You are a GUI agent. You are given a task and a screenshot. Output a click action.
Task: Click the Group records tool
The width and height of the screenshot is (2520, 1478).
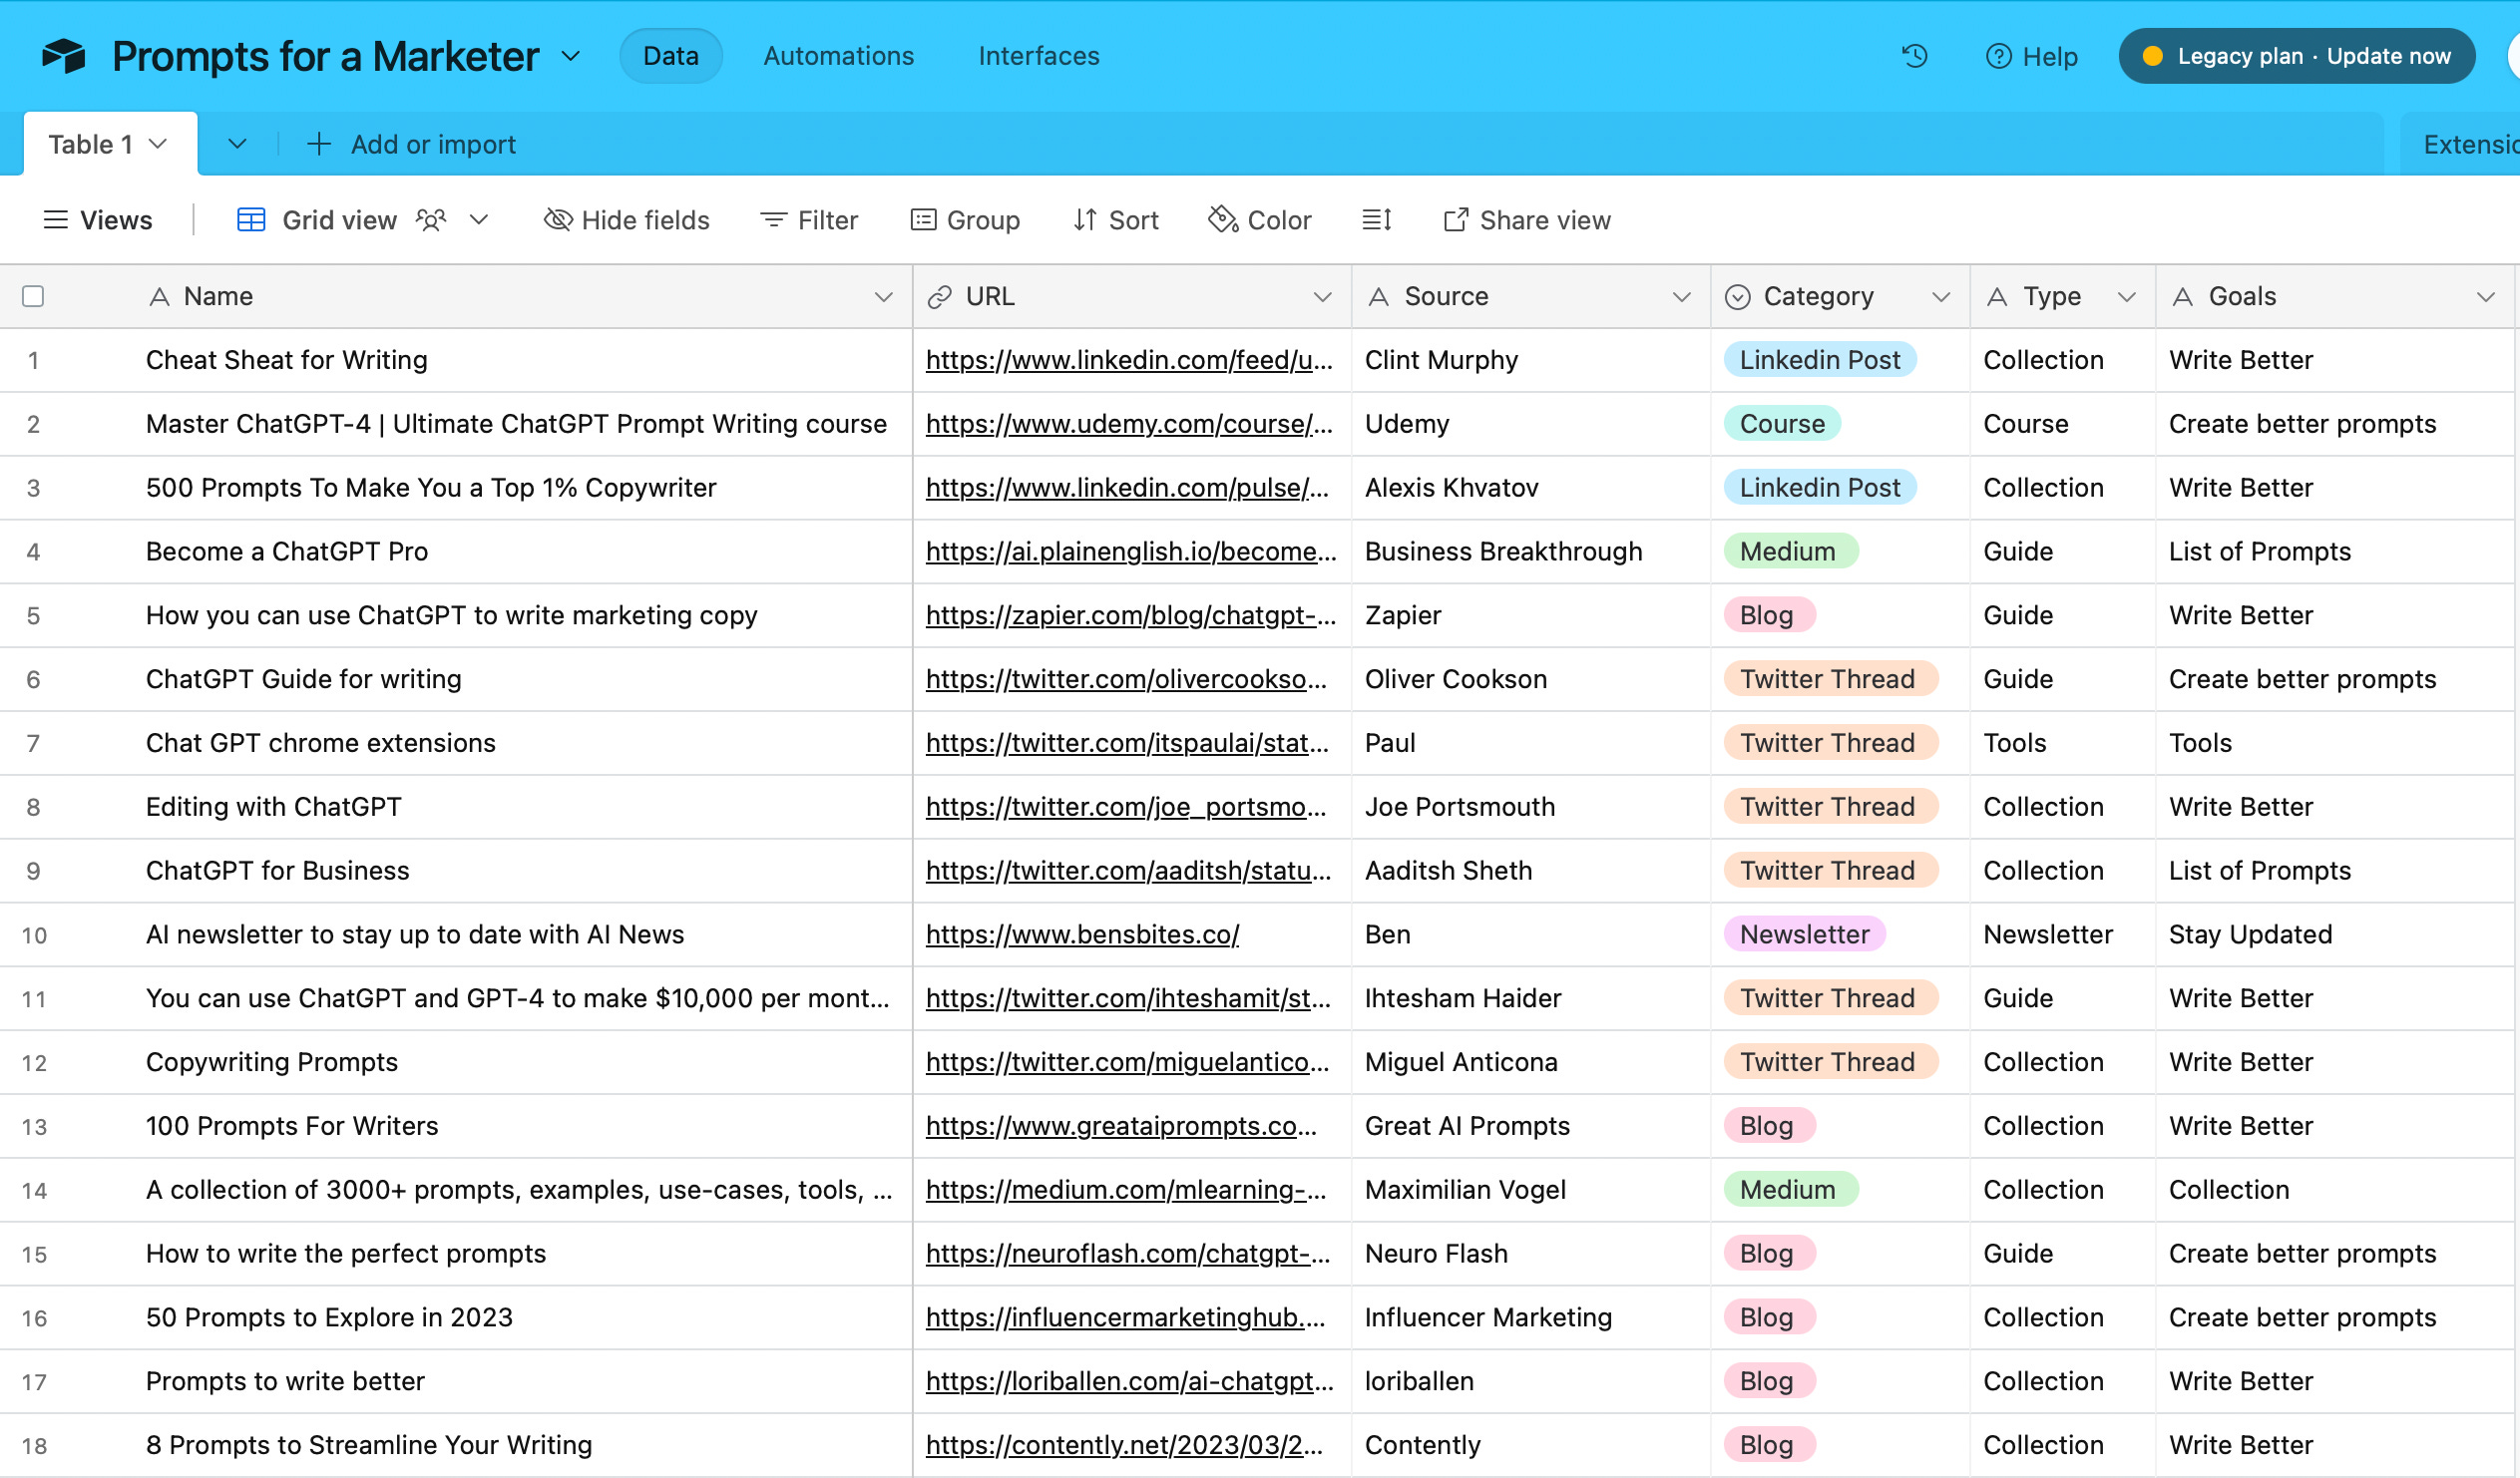[965, 220]
